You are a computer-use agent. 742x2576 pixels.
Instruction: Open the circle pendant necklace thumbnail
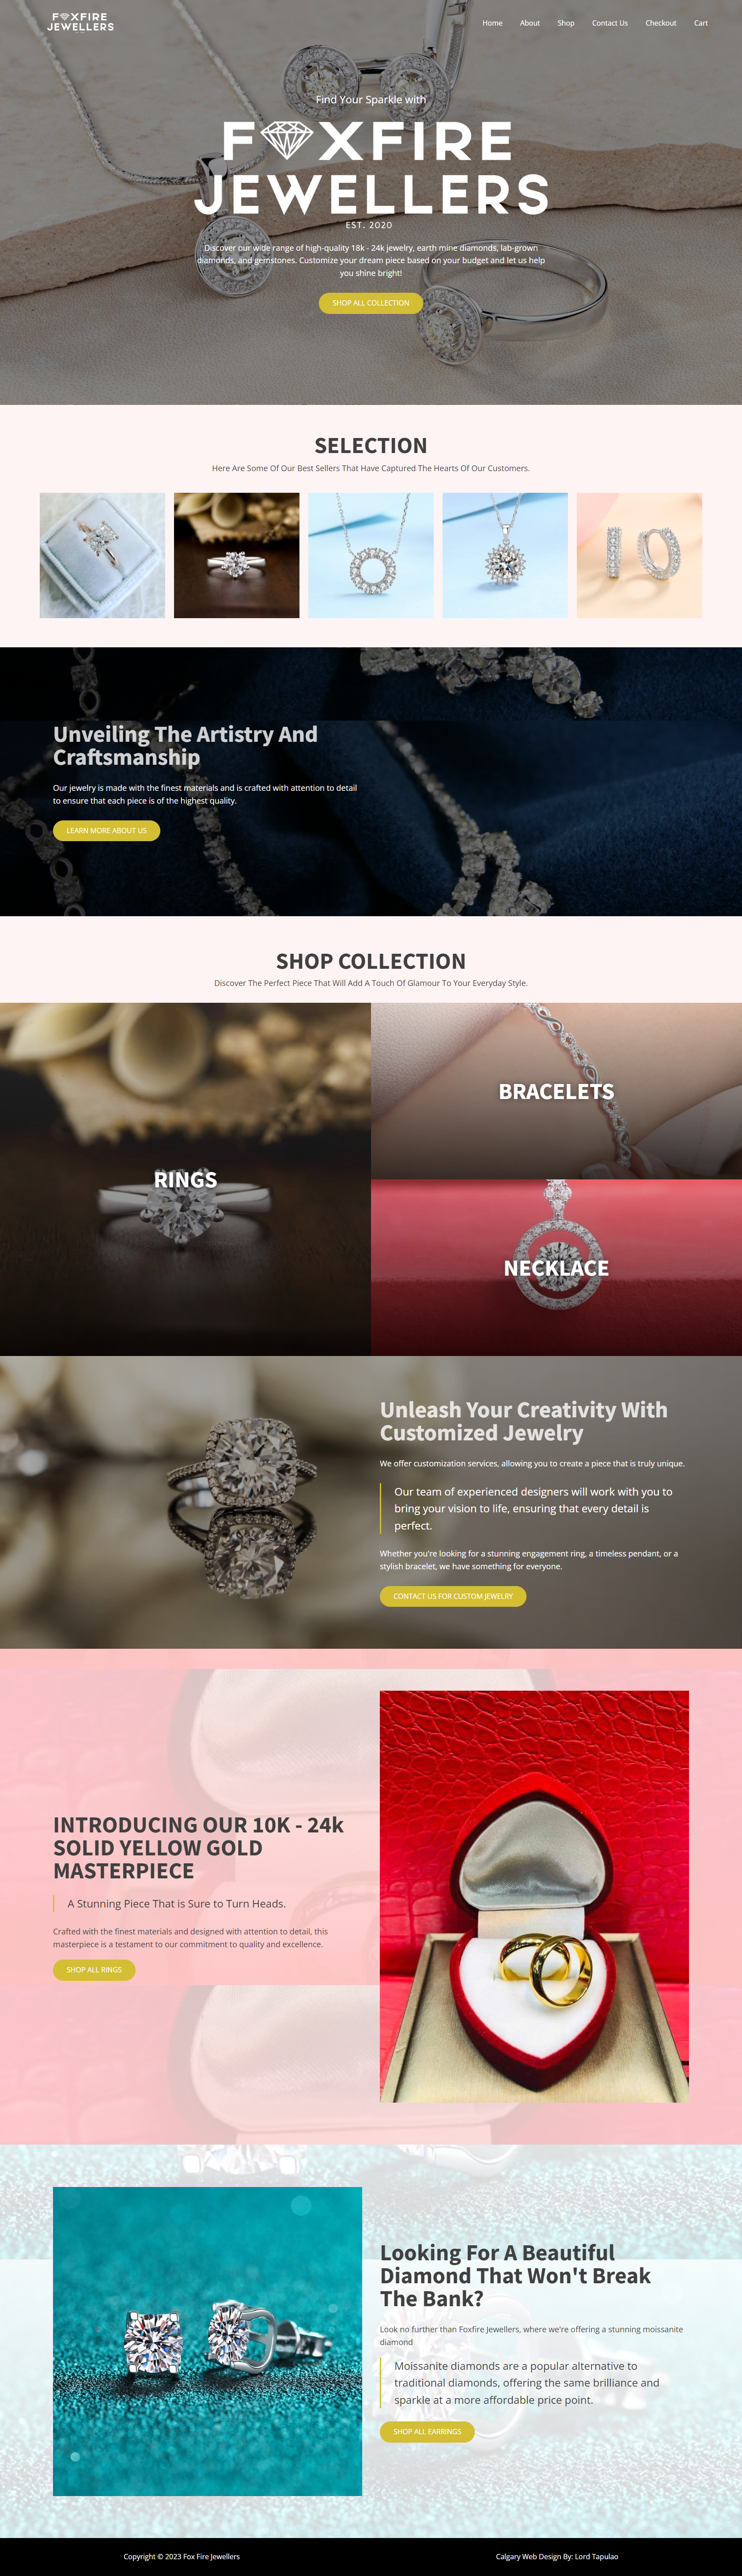pos(371,555)
